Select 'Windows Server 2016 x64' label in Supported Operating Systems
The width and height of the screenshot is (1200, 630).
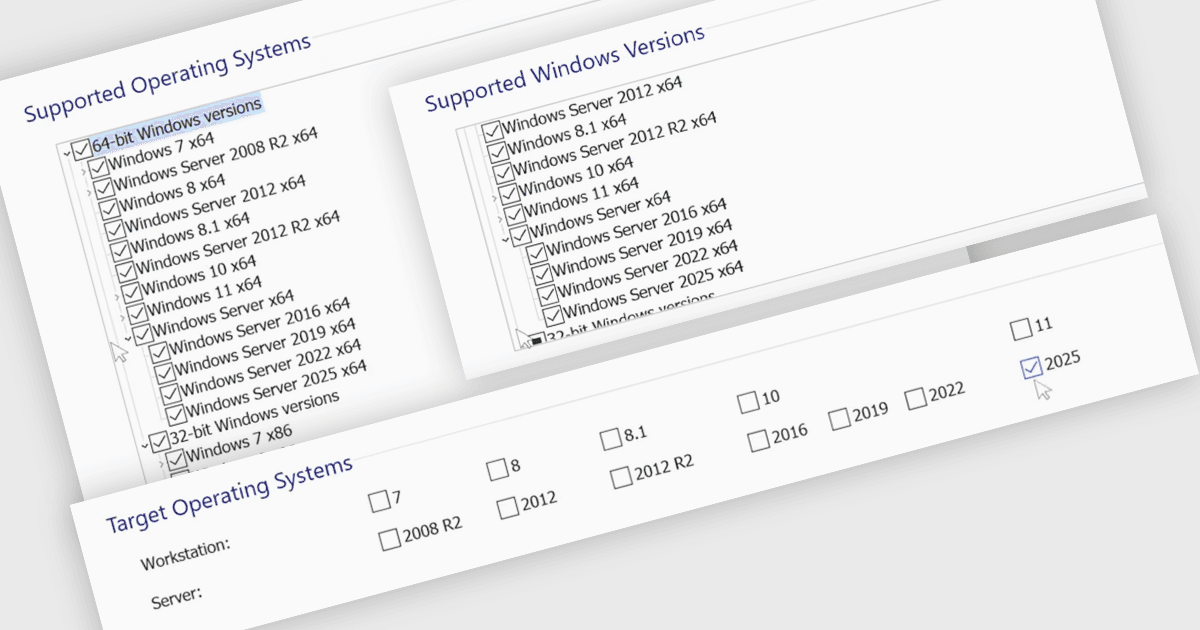coord(260,328)
